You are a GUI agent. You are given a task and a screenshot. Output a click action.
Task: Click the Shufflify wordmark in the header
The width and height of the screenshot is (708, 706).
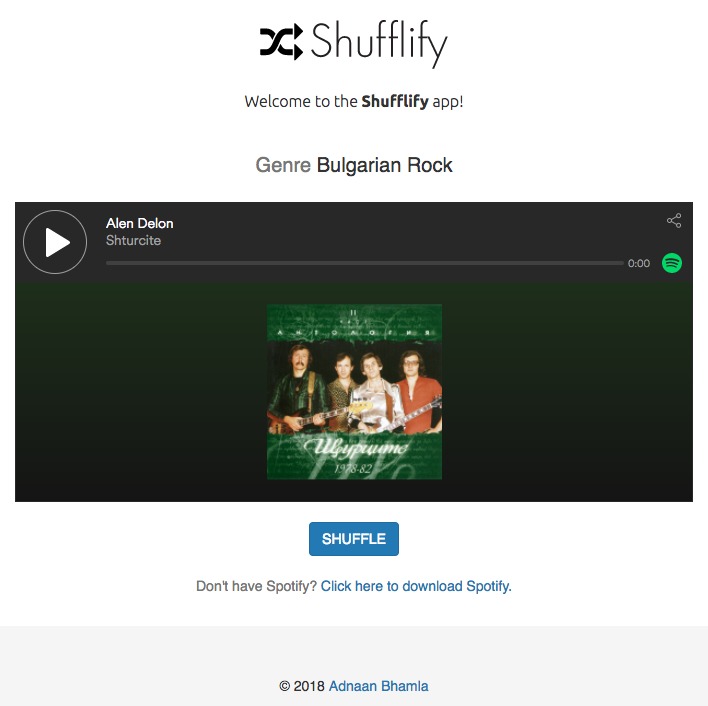tap(379, 44)
